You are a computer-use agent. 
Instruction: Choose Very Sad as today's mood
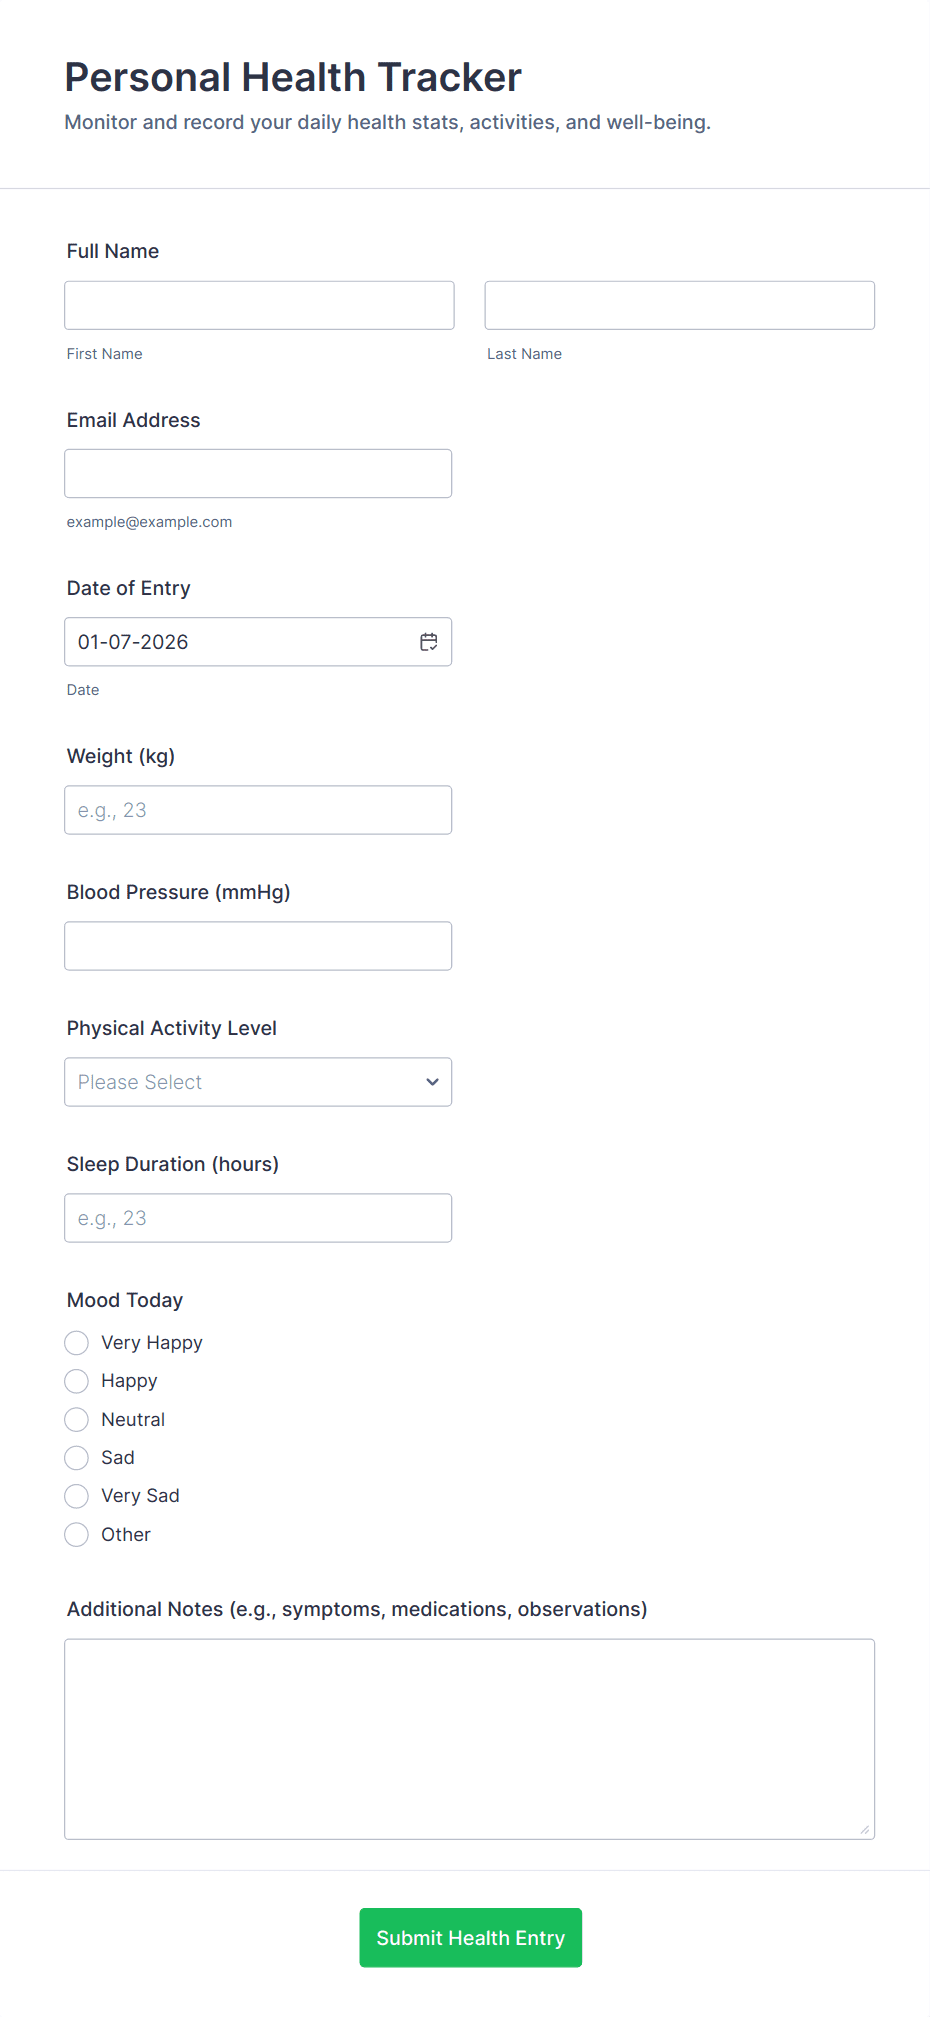tap(76, 1496)
